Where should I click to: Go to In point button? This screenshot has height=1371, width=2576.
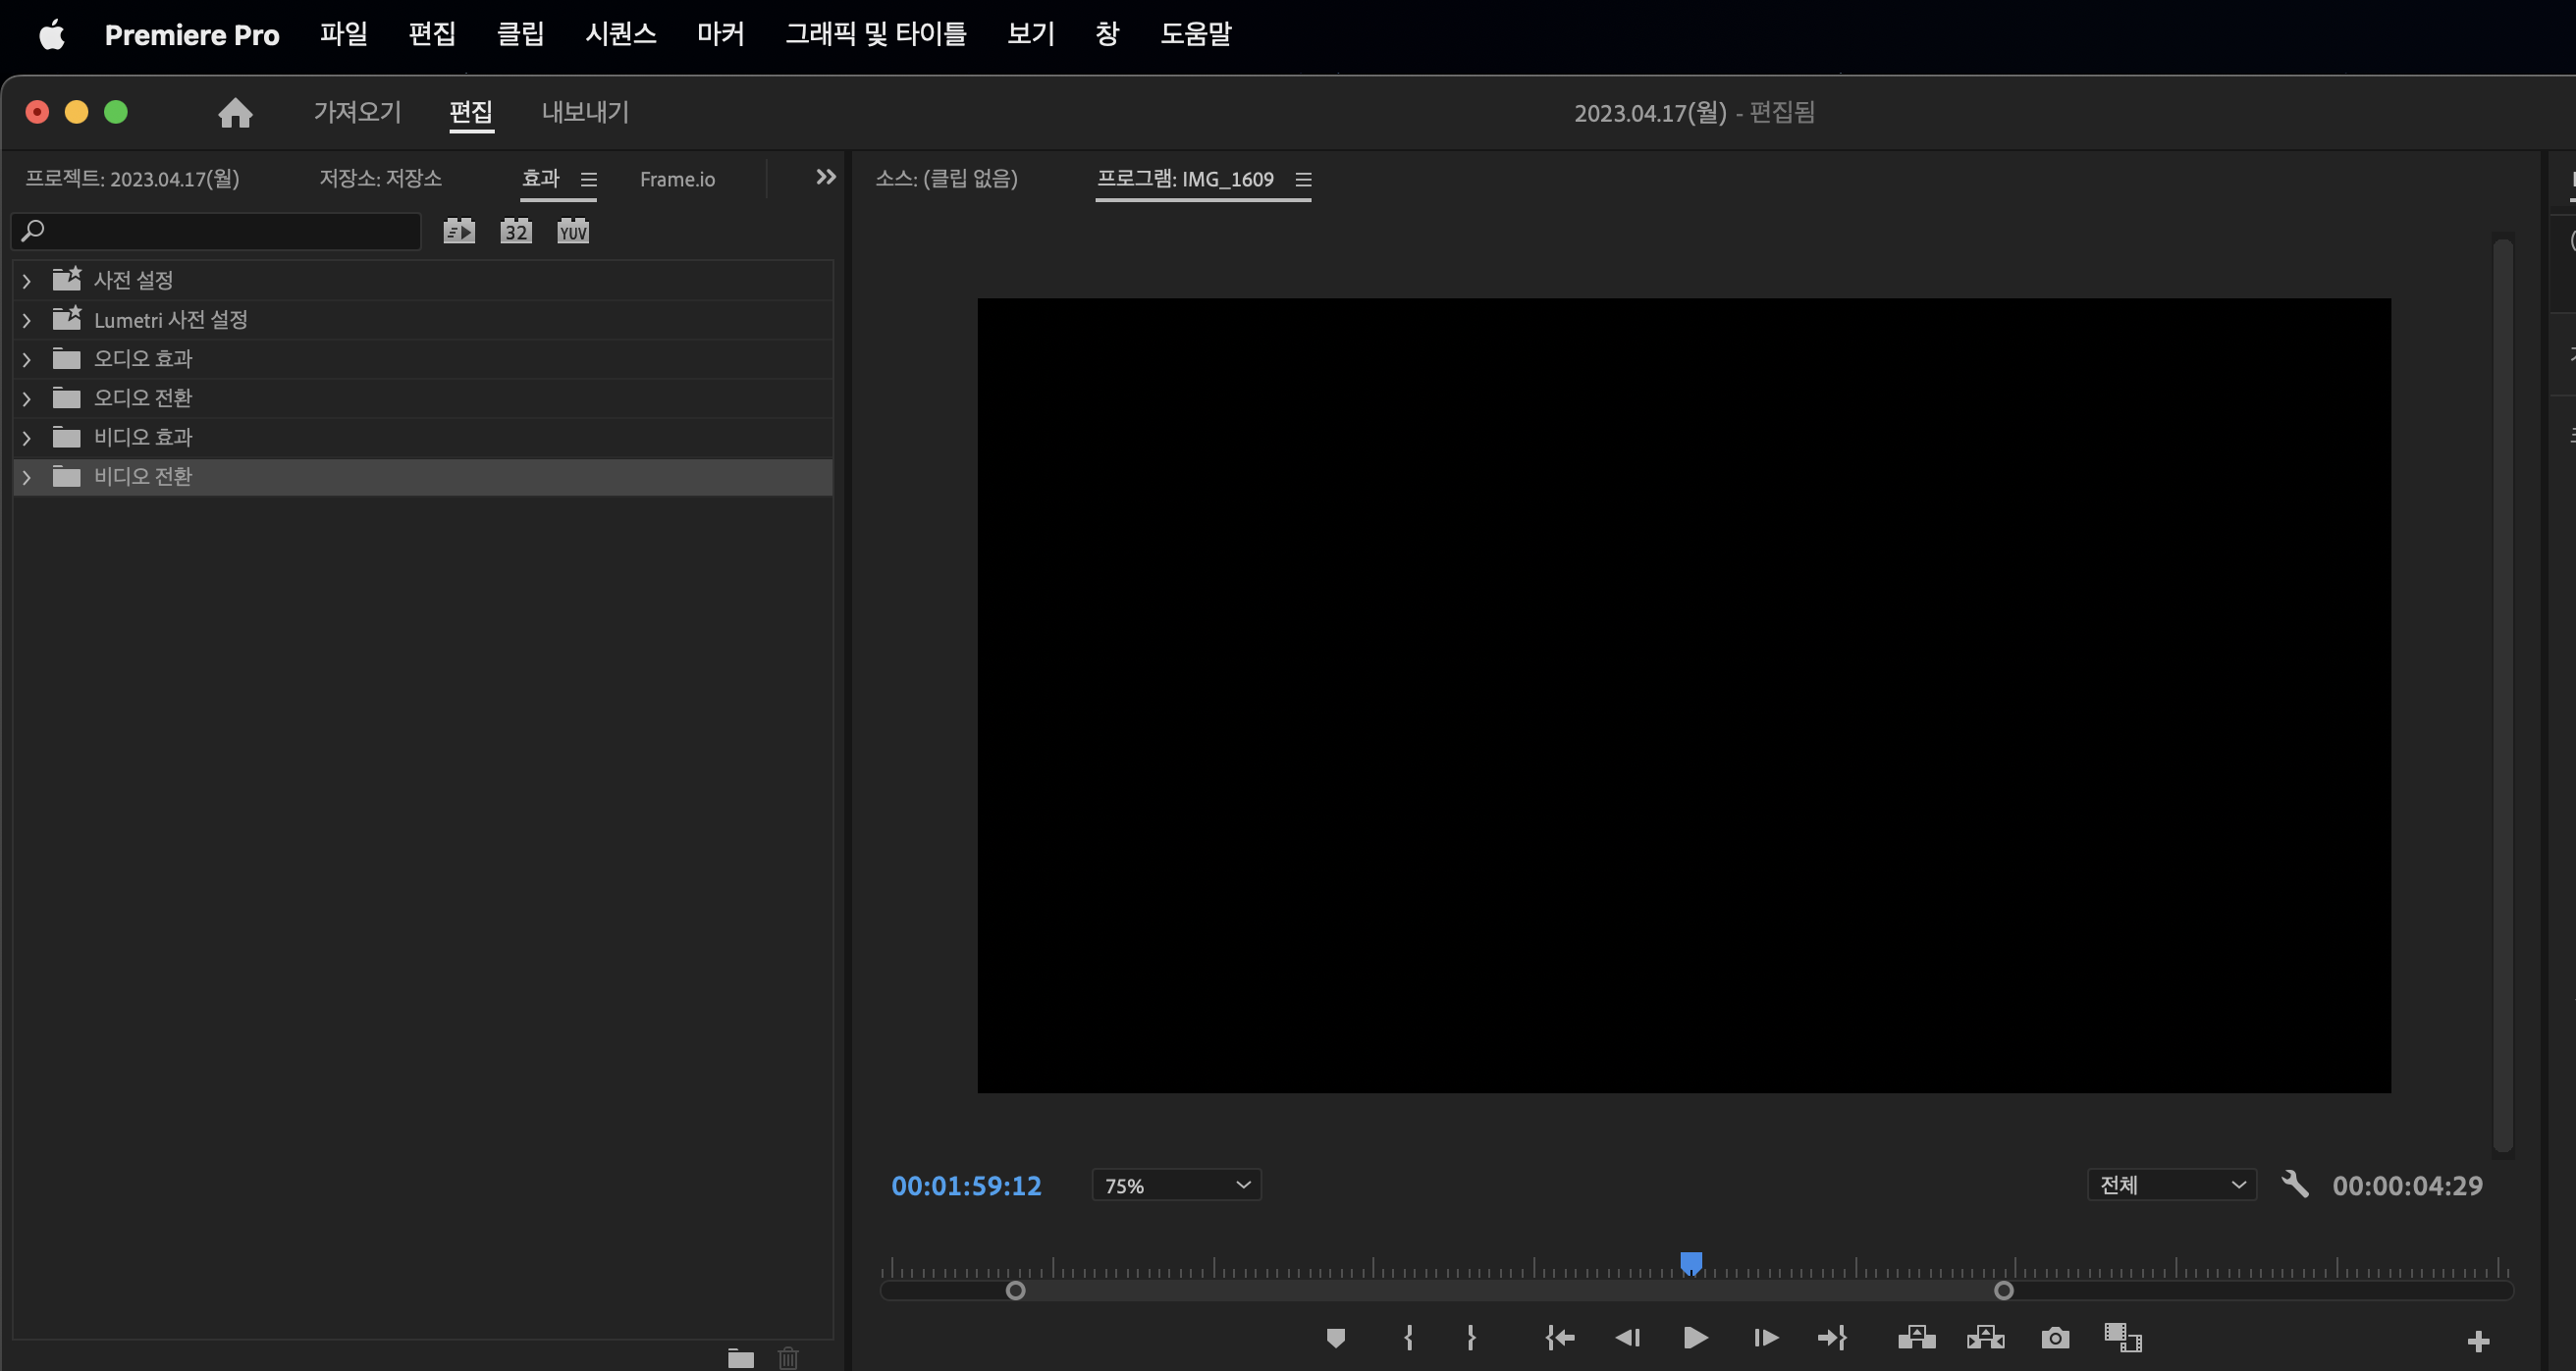(1560, 1338)
